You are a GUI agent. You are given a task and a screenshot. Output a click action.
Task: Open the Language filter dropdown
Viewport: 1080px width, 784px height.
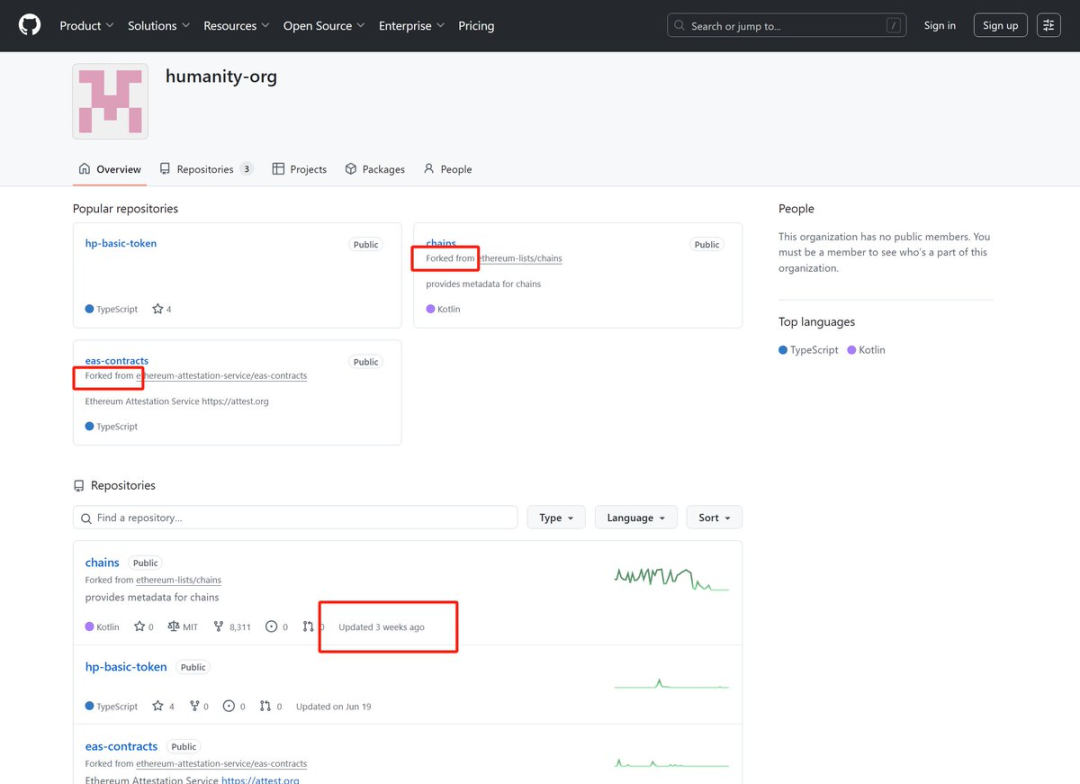coord(635,518)
